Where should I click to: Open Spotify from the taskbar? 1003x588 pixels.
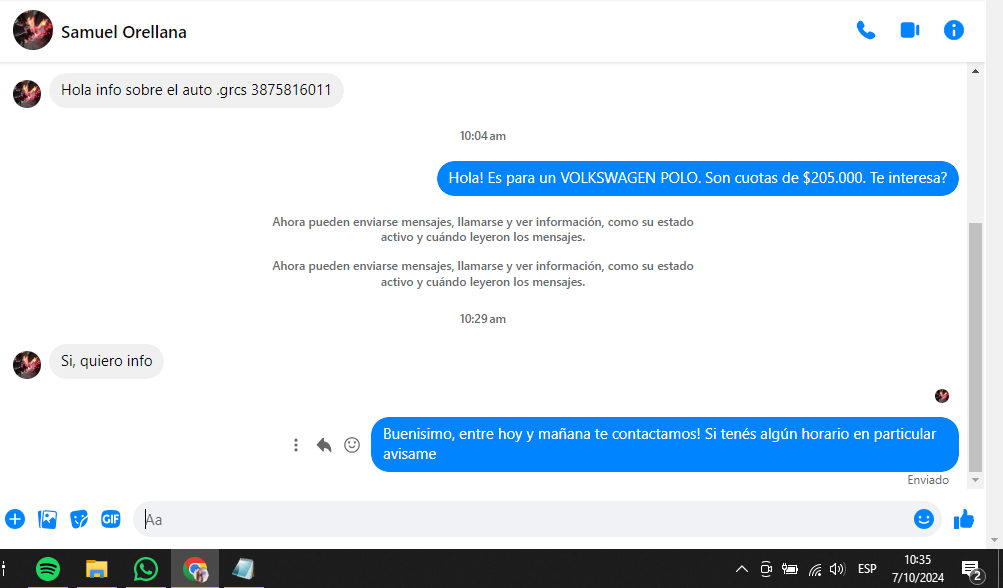click(48, 569)
